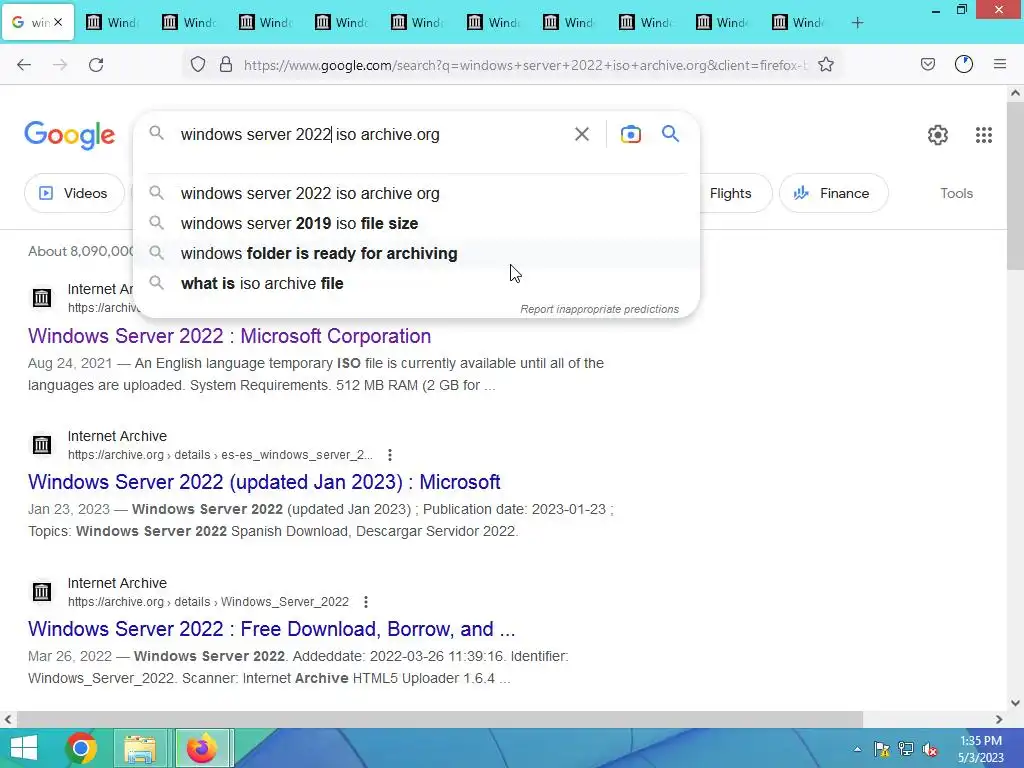Image resolution: width=1024 pixels, height=768 pixels.
Task: Click the site security padlock icon
Action: tap(226, 65)
